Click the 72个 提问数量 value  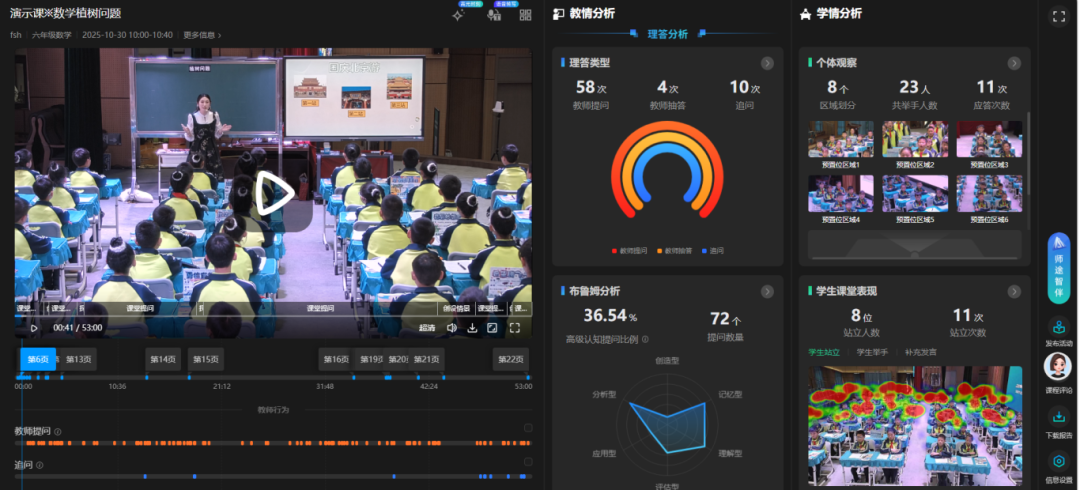(726, 319)
